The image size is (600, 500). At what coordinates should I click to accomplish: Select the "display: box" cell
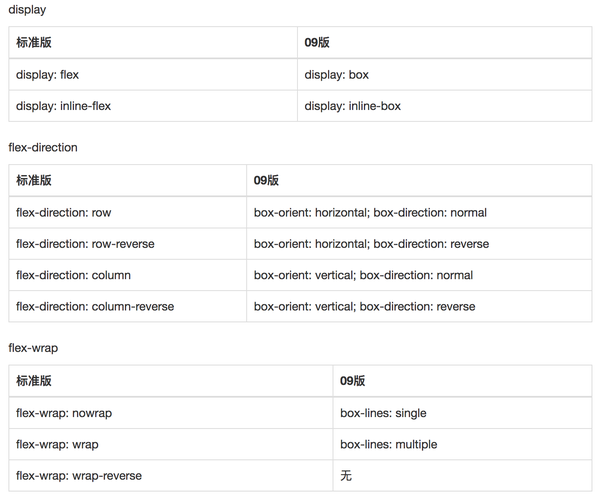337,75
